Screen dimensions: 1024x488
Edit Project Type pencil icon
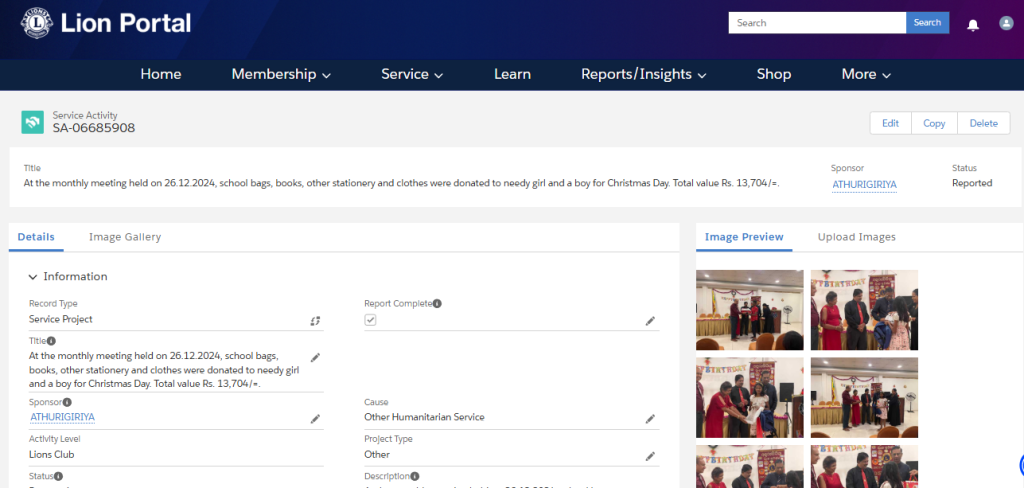650,456
